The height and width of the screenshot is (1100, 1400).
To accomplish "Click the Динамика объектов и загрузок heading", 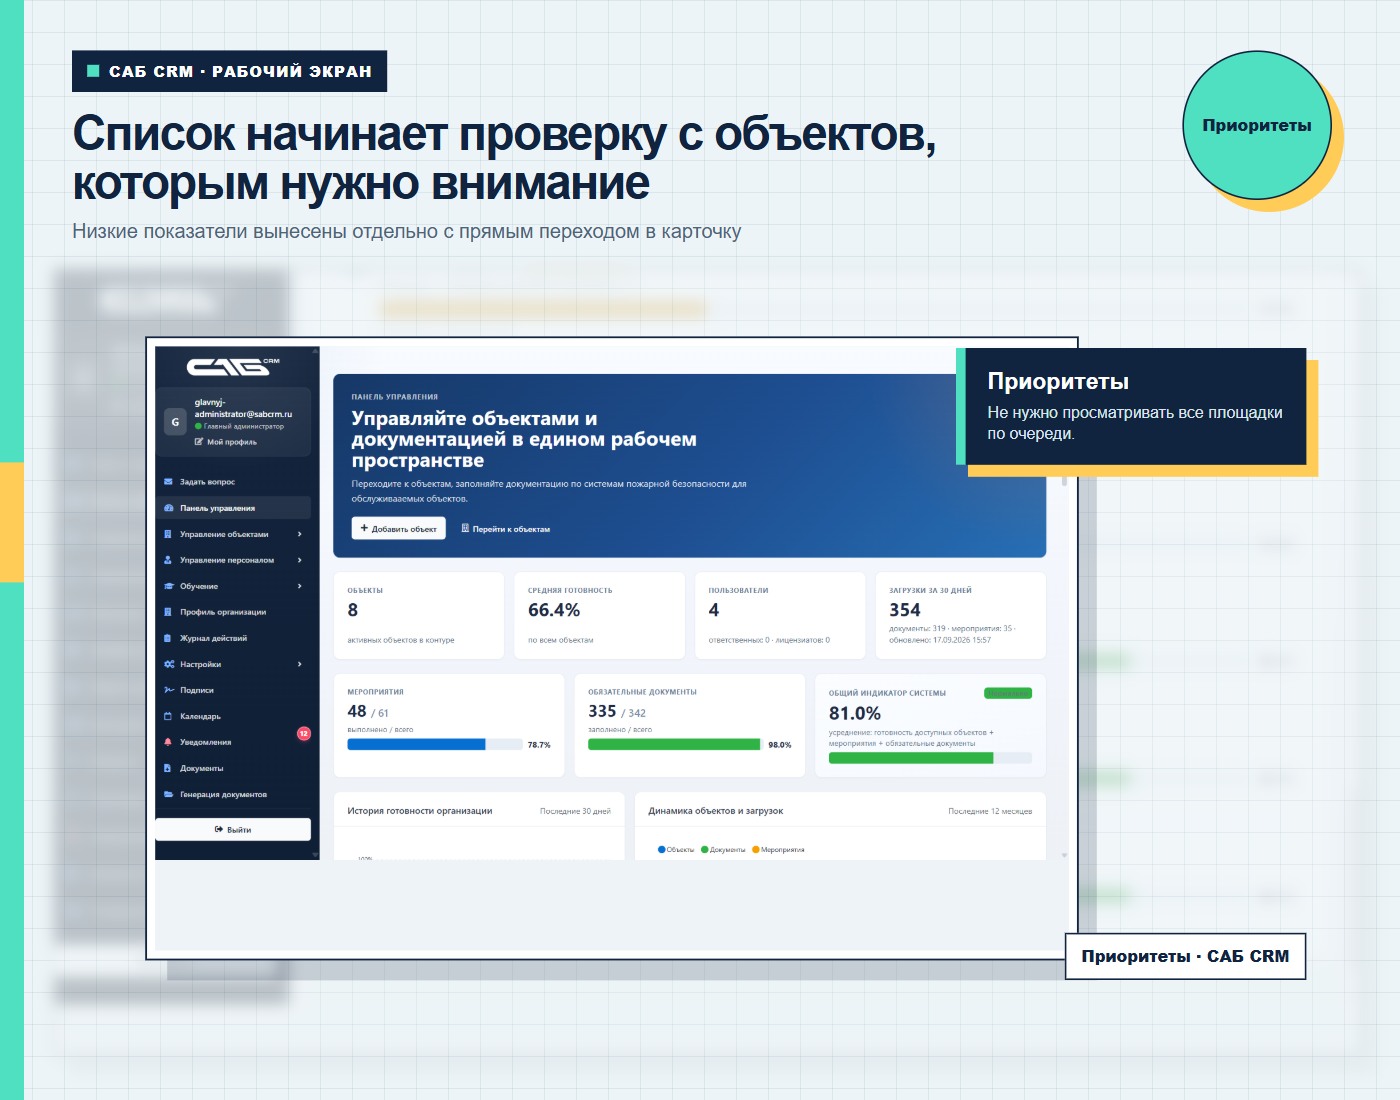I will click(716, 811).
